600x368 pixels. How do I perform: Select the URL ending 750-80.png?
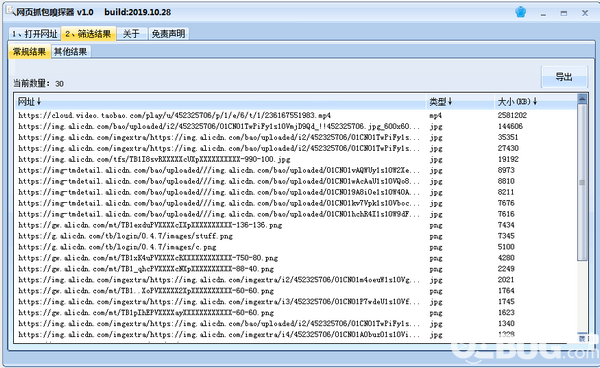coord(295,258)
